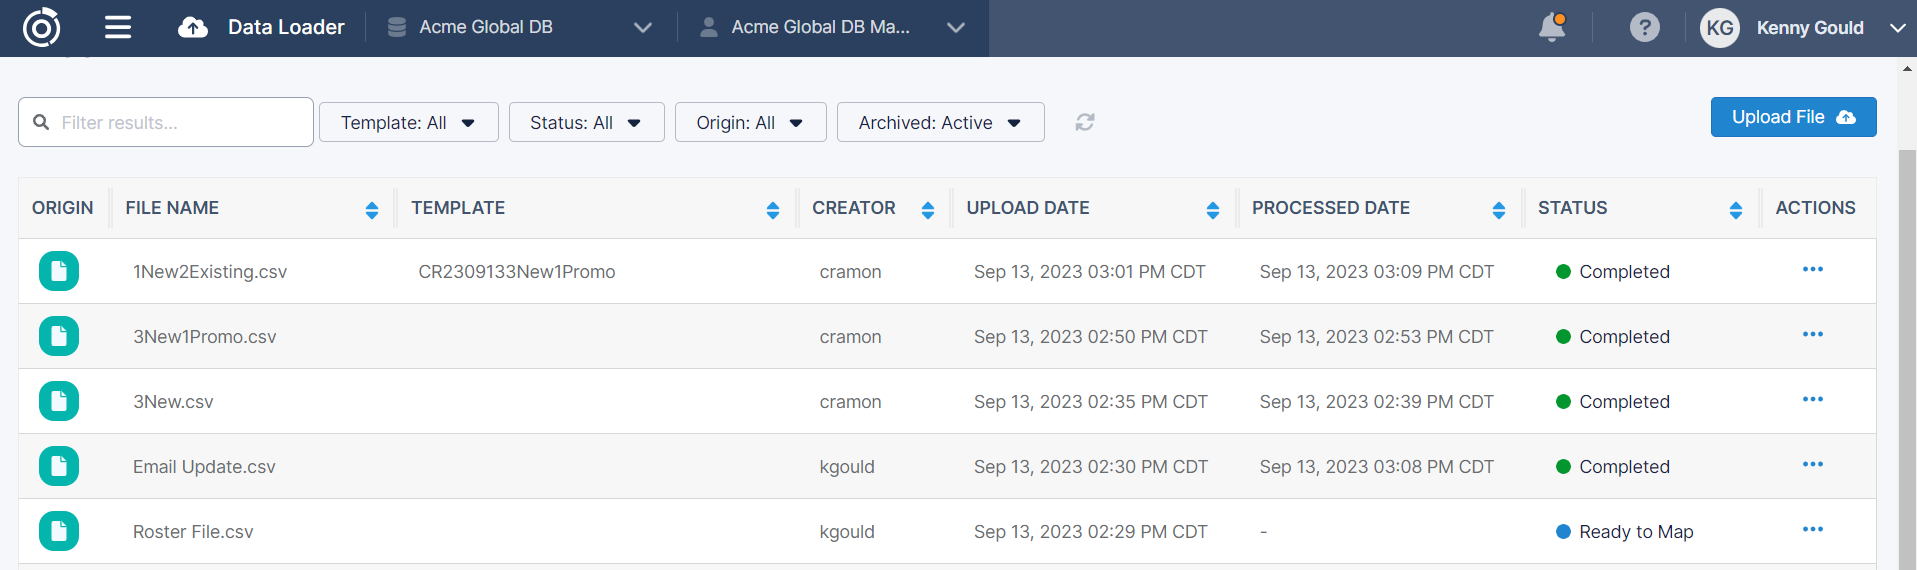Open the notifications bell

pos(1551,27)
